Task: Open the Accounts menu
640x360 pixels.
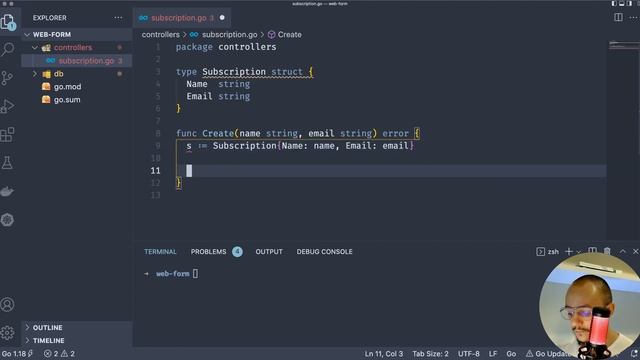Action: click(7, 304)
